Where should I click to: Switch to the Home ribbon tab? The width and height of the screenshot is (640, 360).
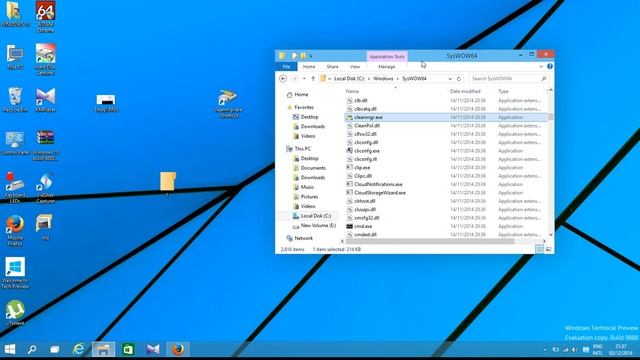pos(309,67)
